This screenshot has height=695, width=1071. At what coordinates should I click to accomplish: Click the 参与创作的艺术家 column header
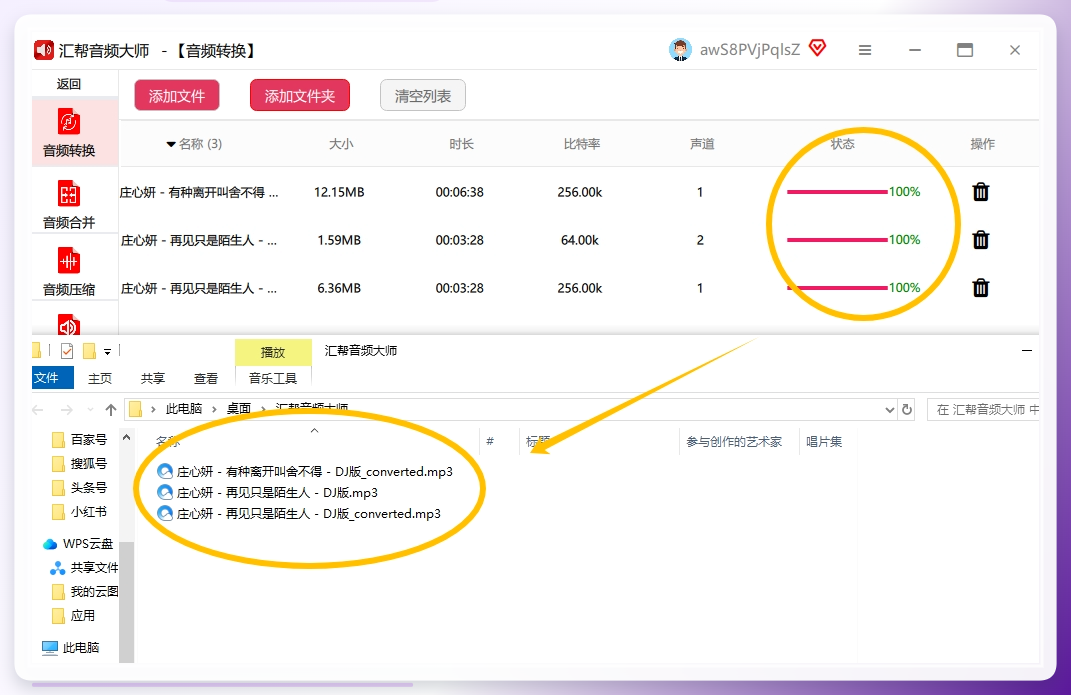tap(734, 442)
